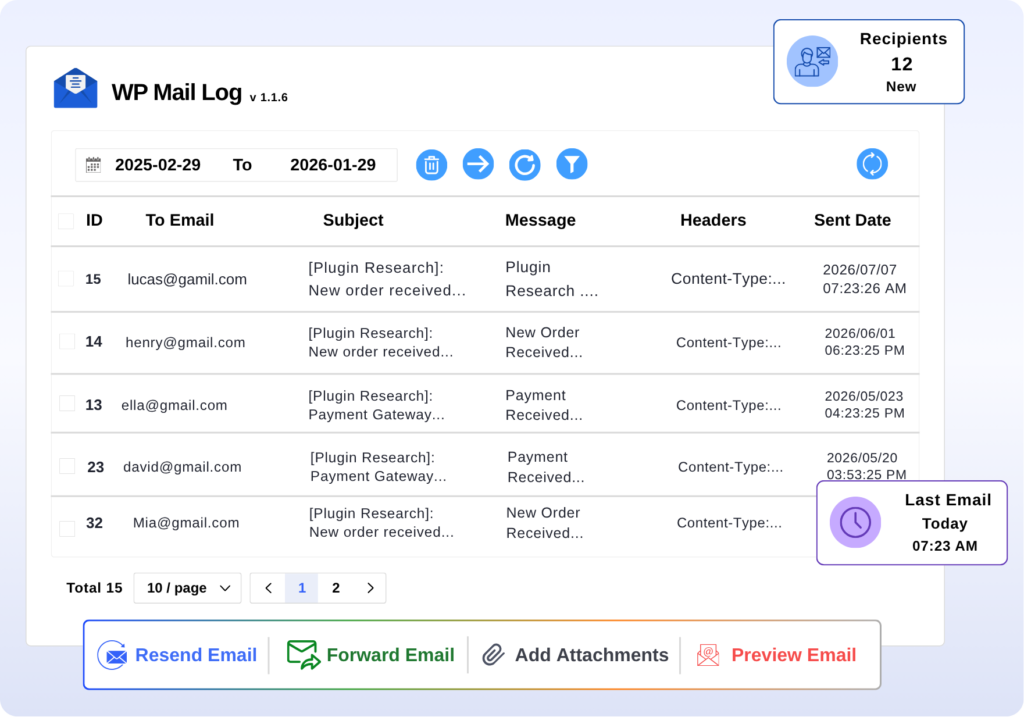Click the end date 2026-01-29 field
This screenshot has width=1024, height=717.
point(333,165)
